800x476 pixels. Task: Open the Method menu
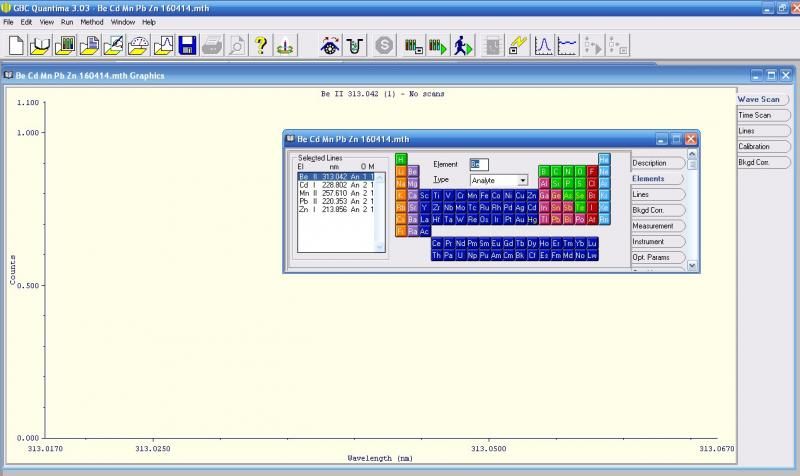coord(92,22)
